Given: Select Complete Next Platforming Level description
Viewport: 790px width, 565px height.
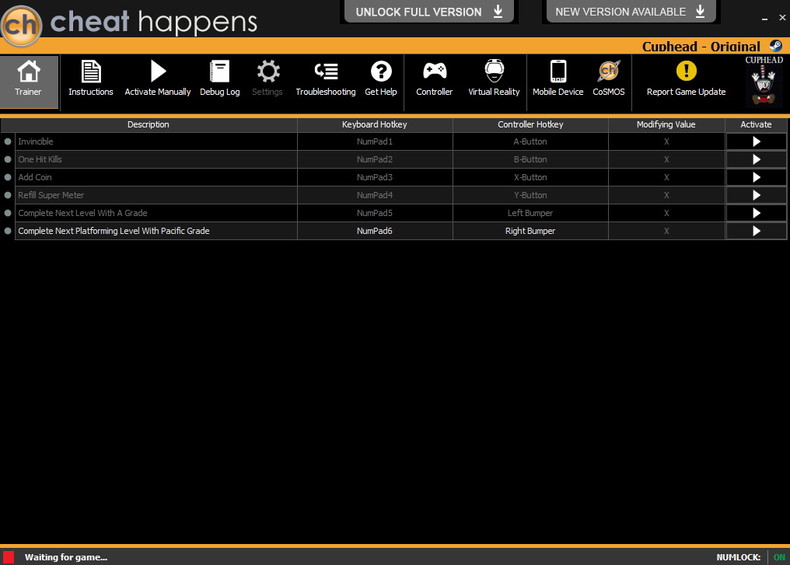Looking at the screenshot, I should click(x=156, y=231).
